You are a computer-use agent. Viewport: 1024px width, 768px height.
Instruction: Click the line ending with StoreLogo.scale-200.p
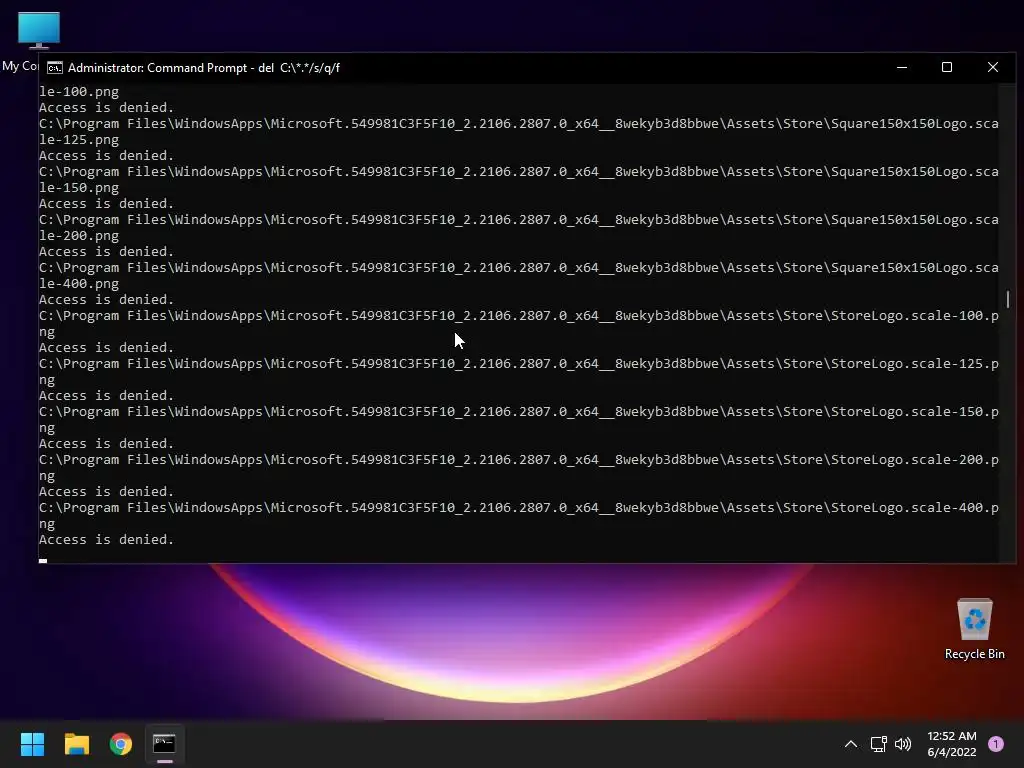(x=519, y=460)
